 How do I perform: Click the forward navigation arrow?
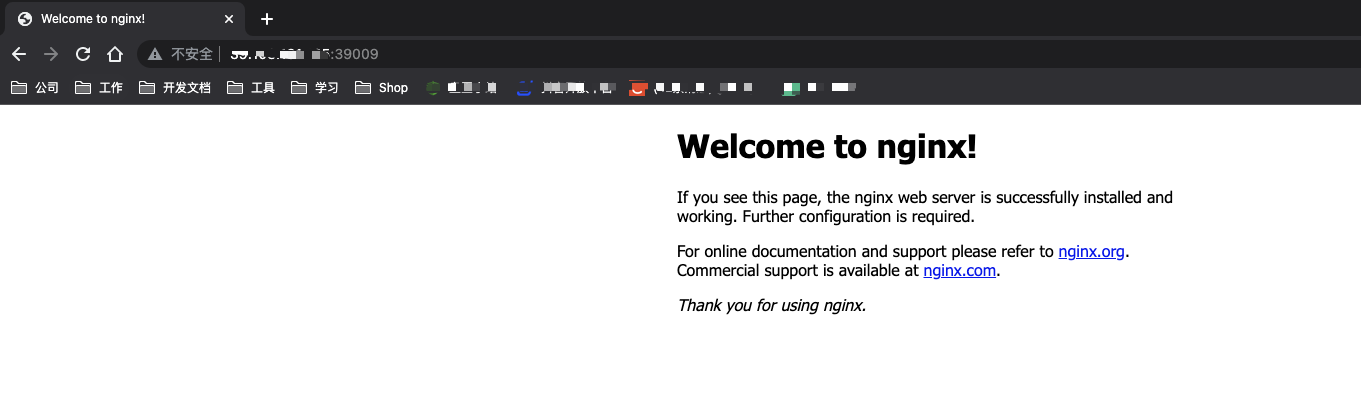click(x=51, y=54)
